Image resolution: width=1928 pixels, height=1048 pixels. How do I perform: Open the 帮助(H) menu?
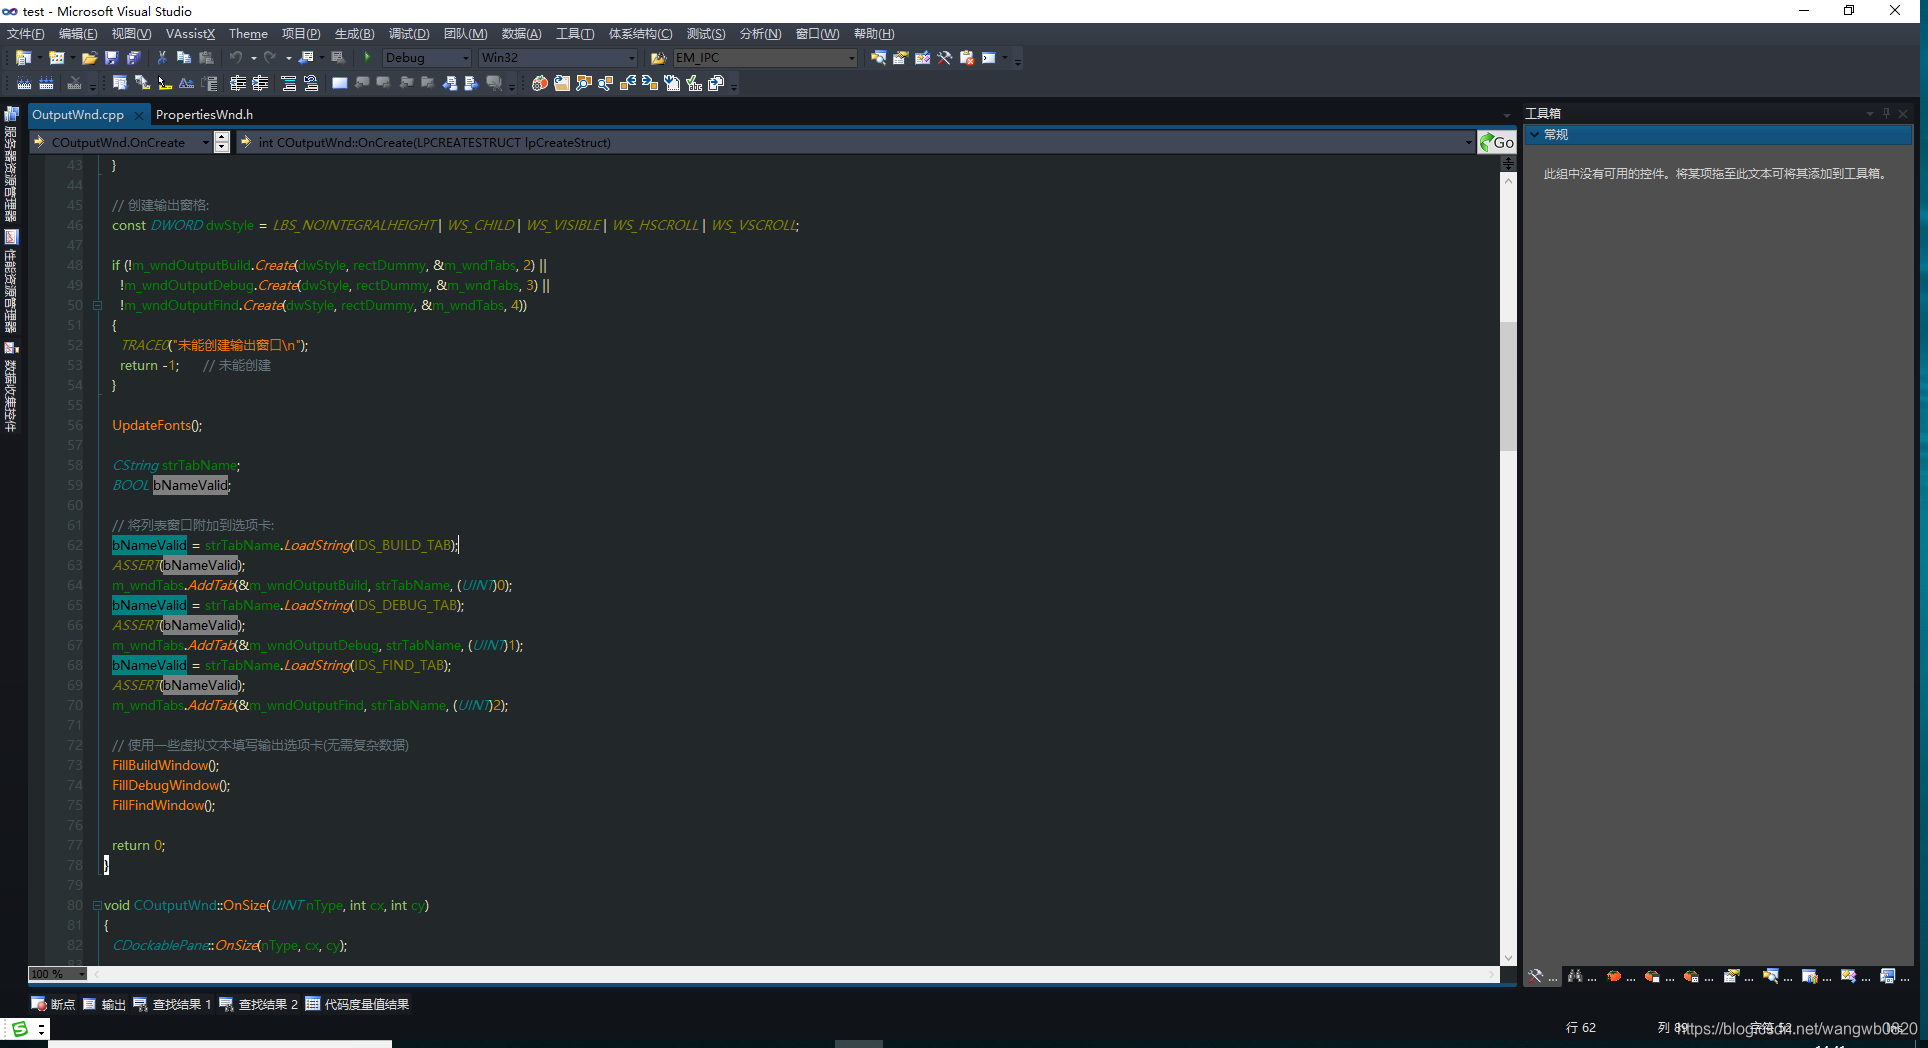pos(874,34)
